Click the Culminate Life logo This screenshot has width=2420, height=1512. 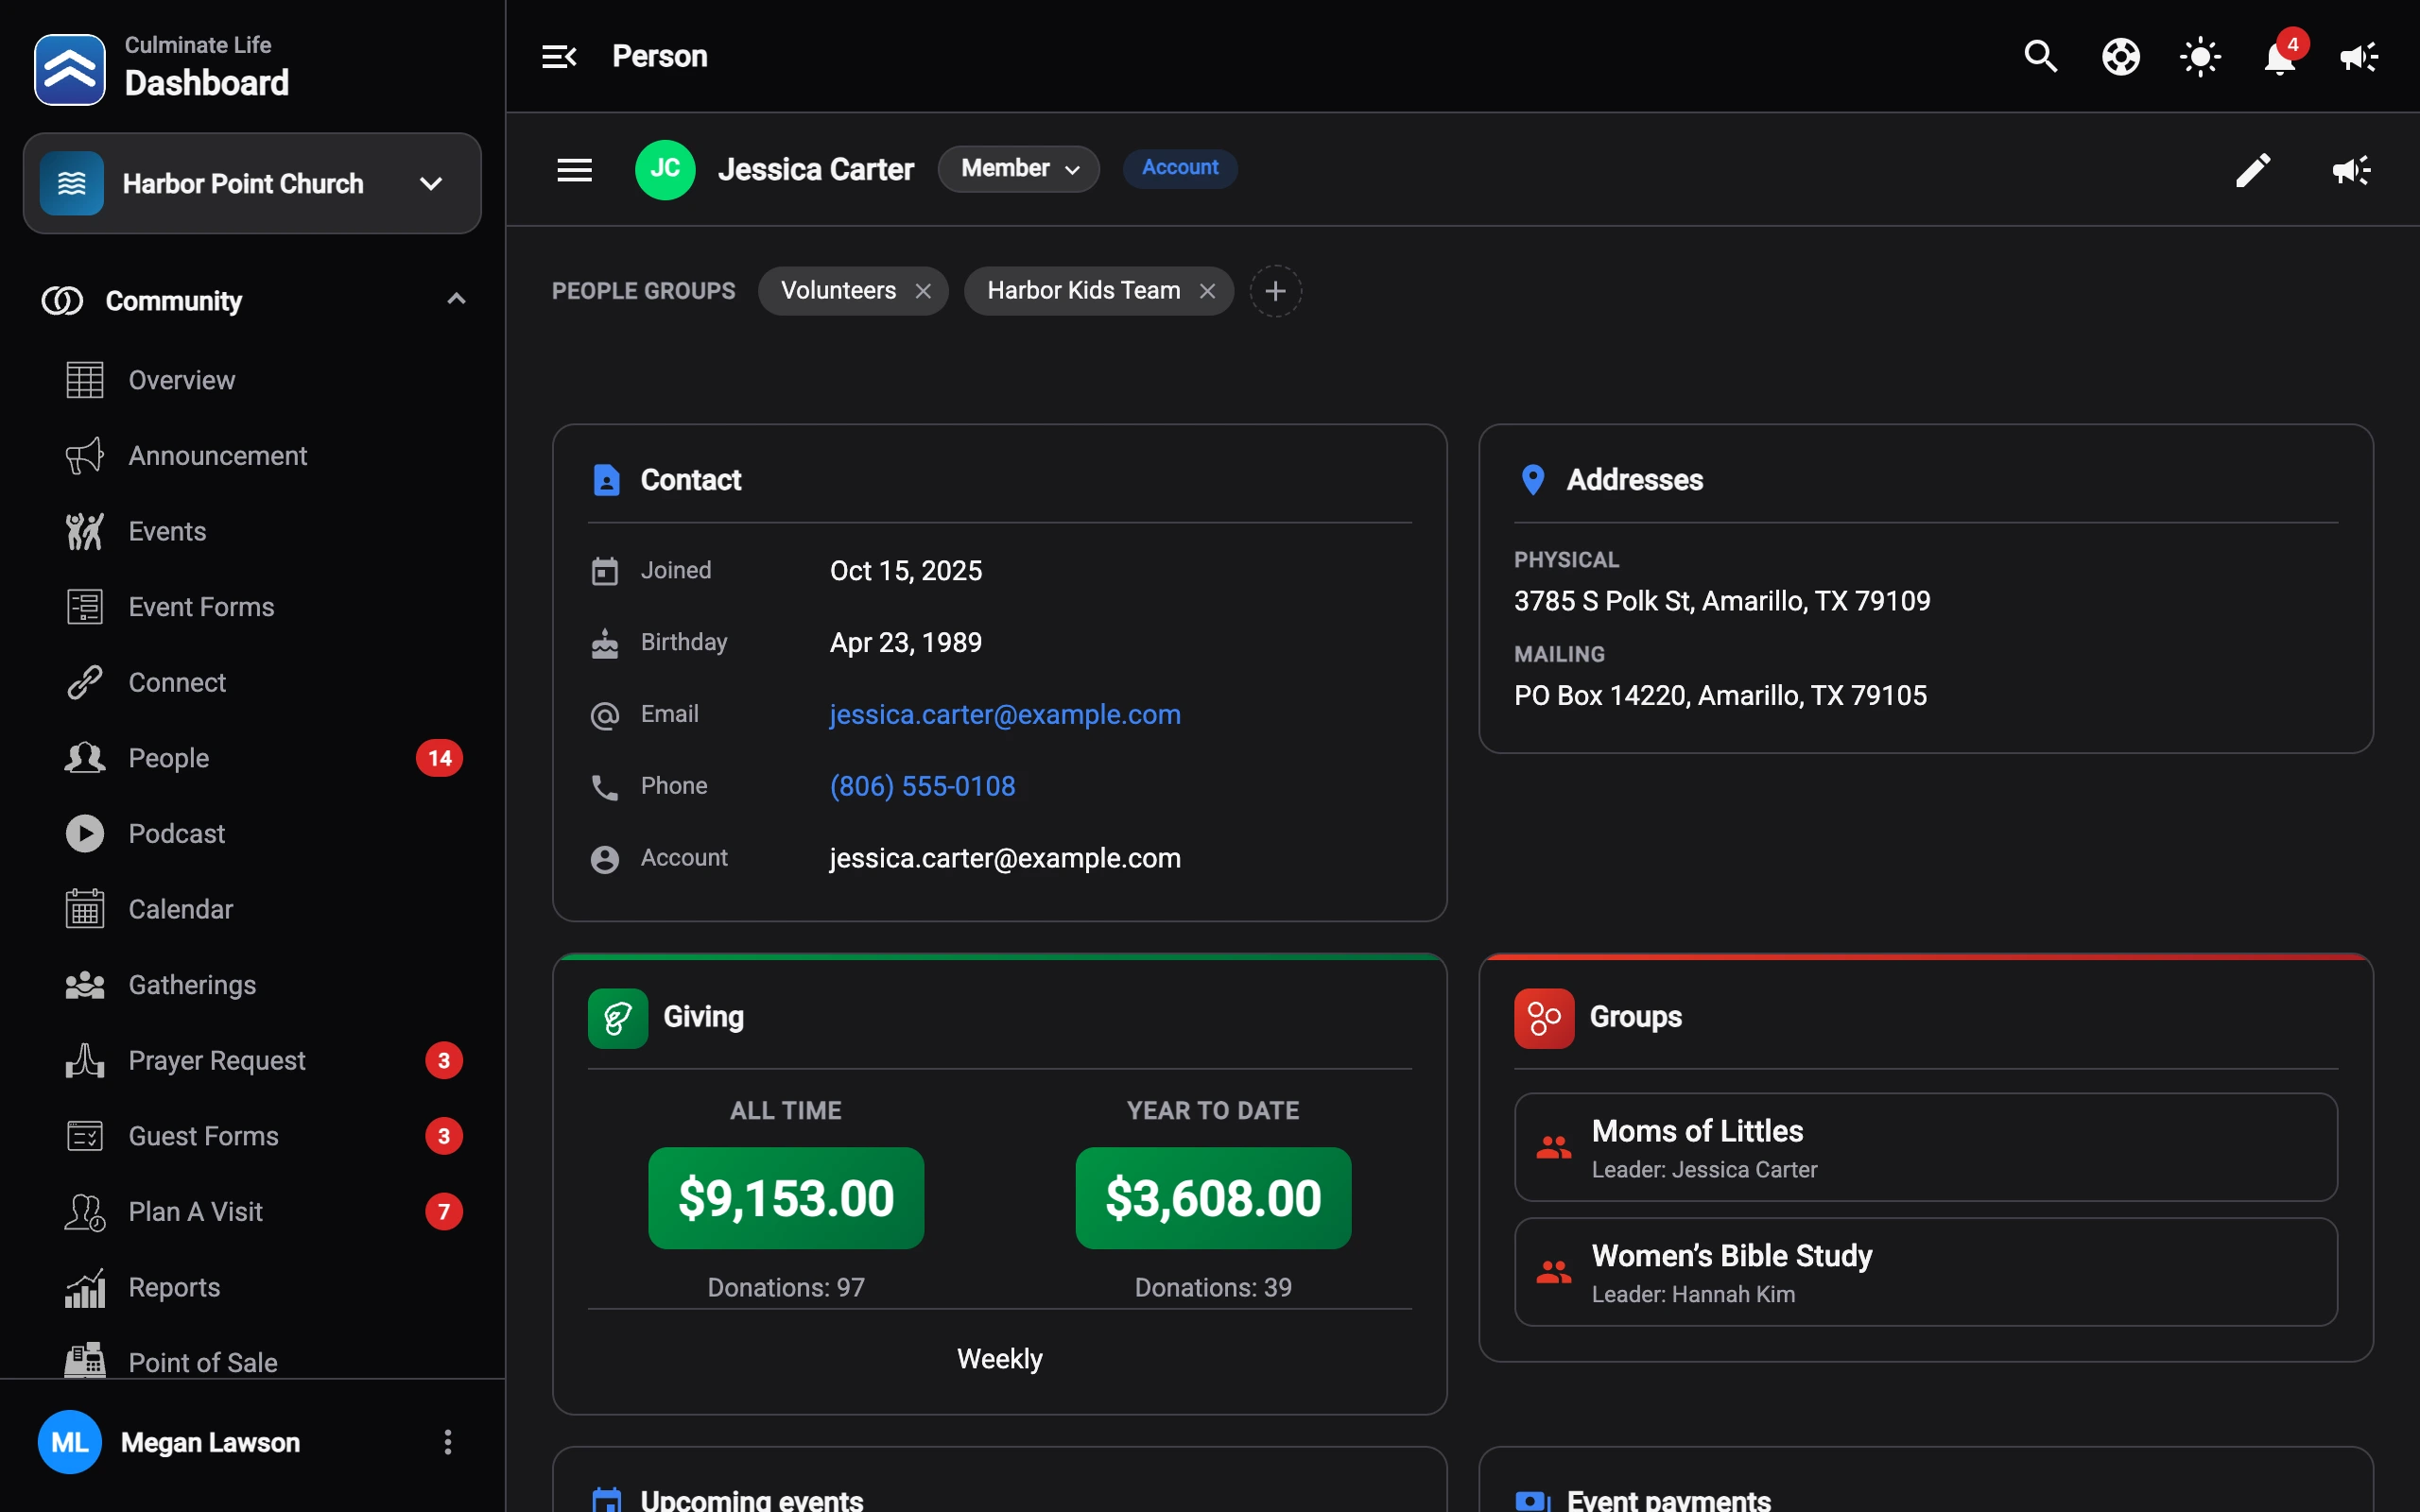69,69
